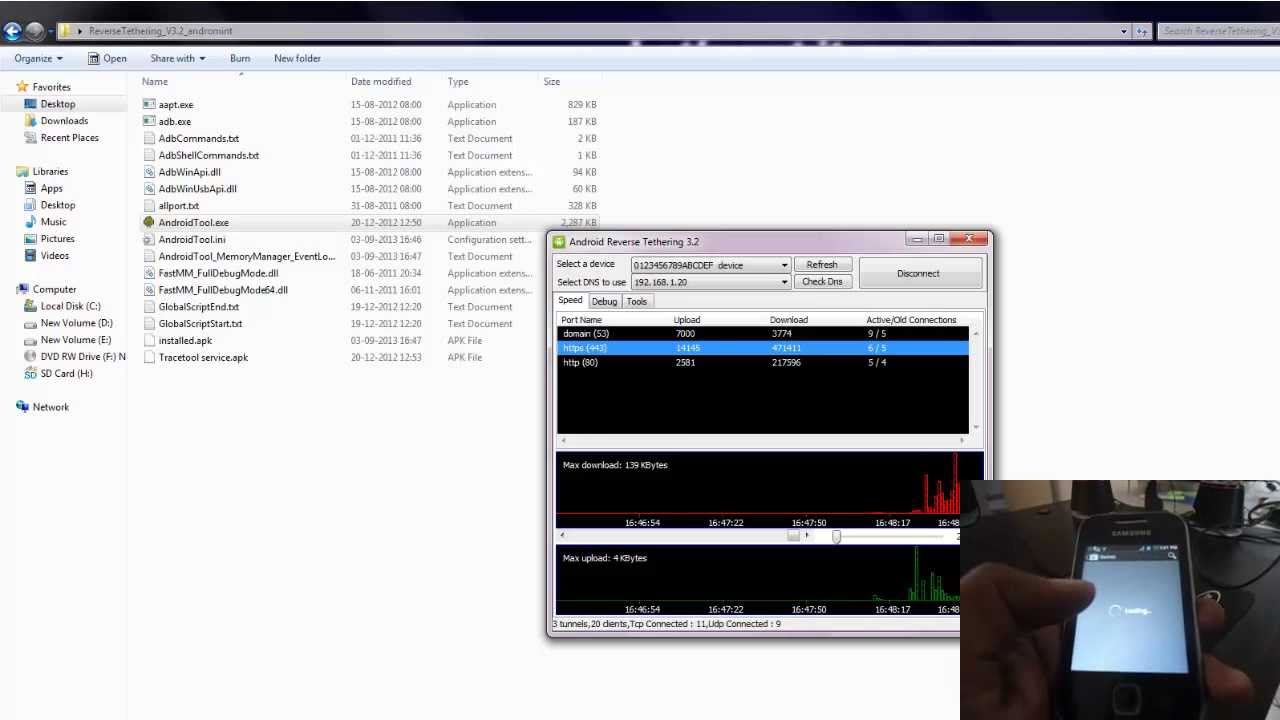Open the address bar history dropdown arrow
This screenshot has height=720, width=1280.
[1123, 31]
